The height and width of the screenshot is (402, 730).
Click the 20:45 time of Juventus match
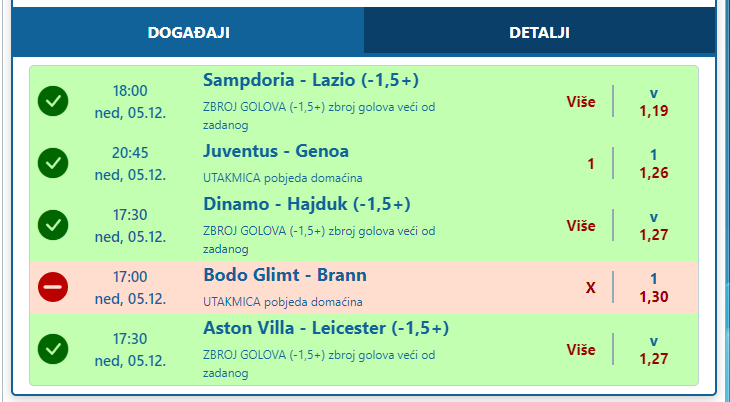(x=130, y=153)
